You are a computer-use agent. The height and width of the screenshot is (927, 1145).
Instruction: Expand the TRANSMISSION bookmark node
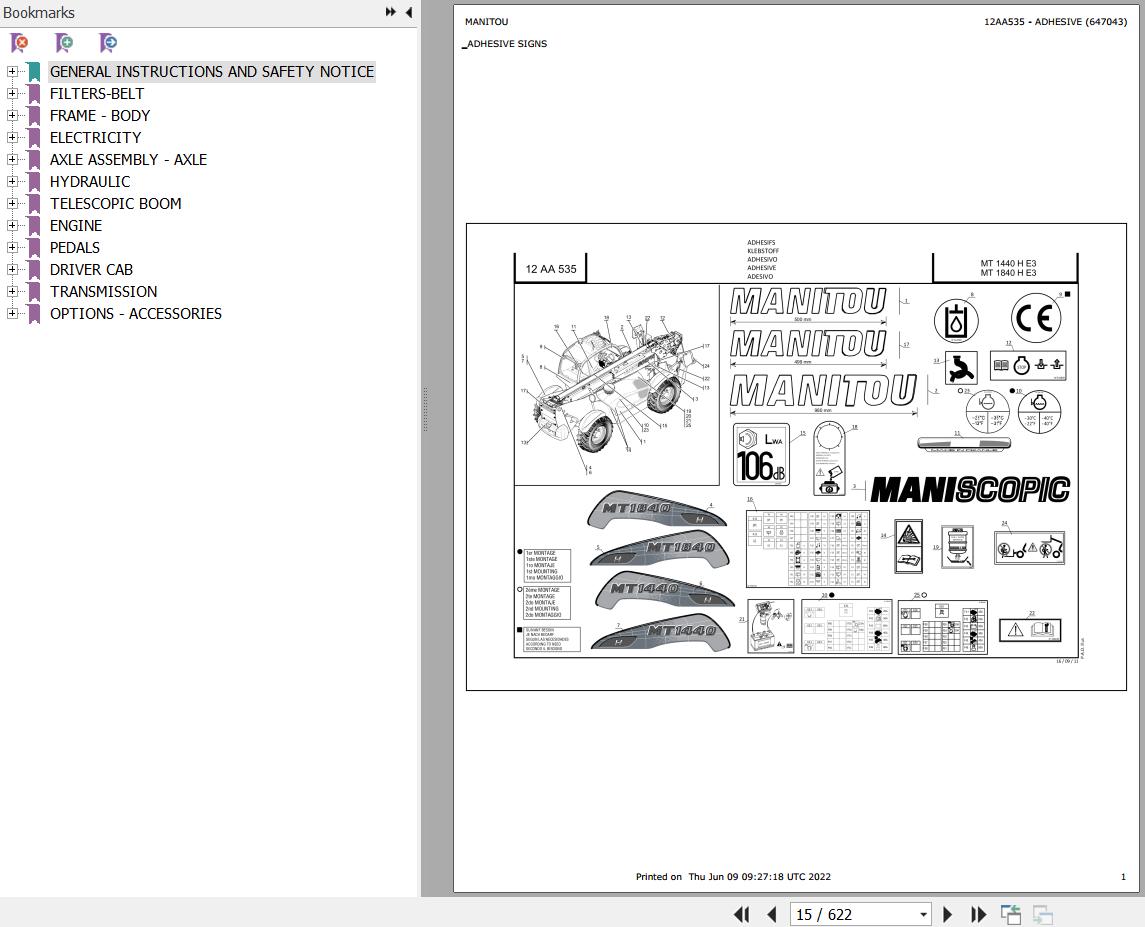12,291
